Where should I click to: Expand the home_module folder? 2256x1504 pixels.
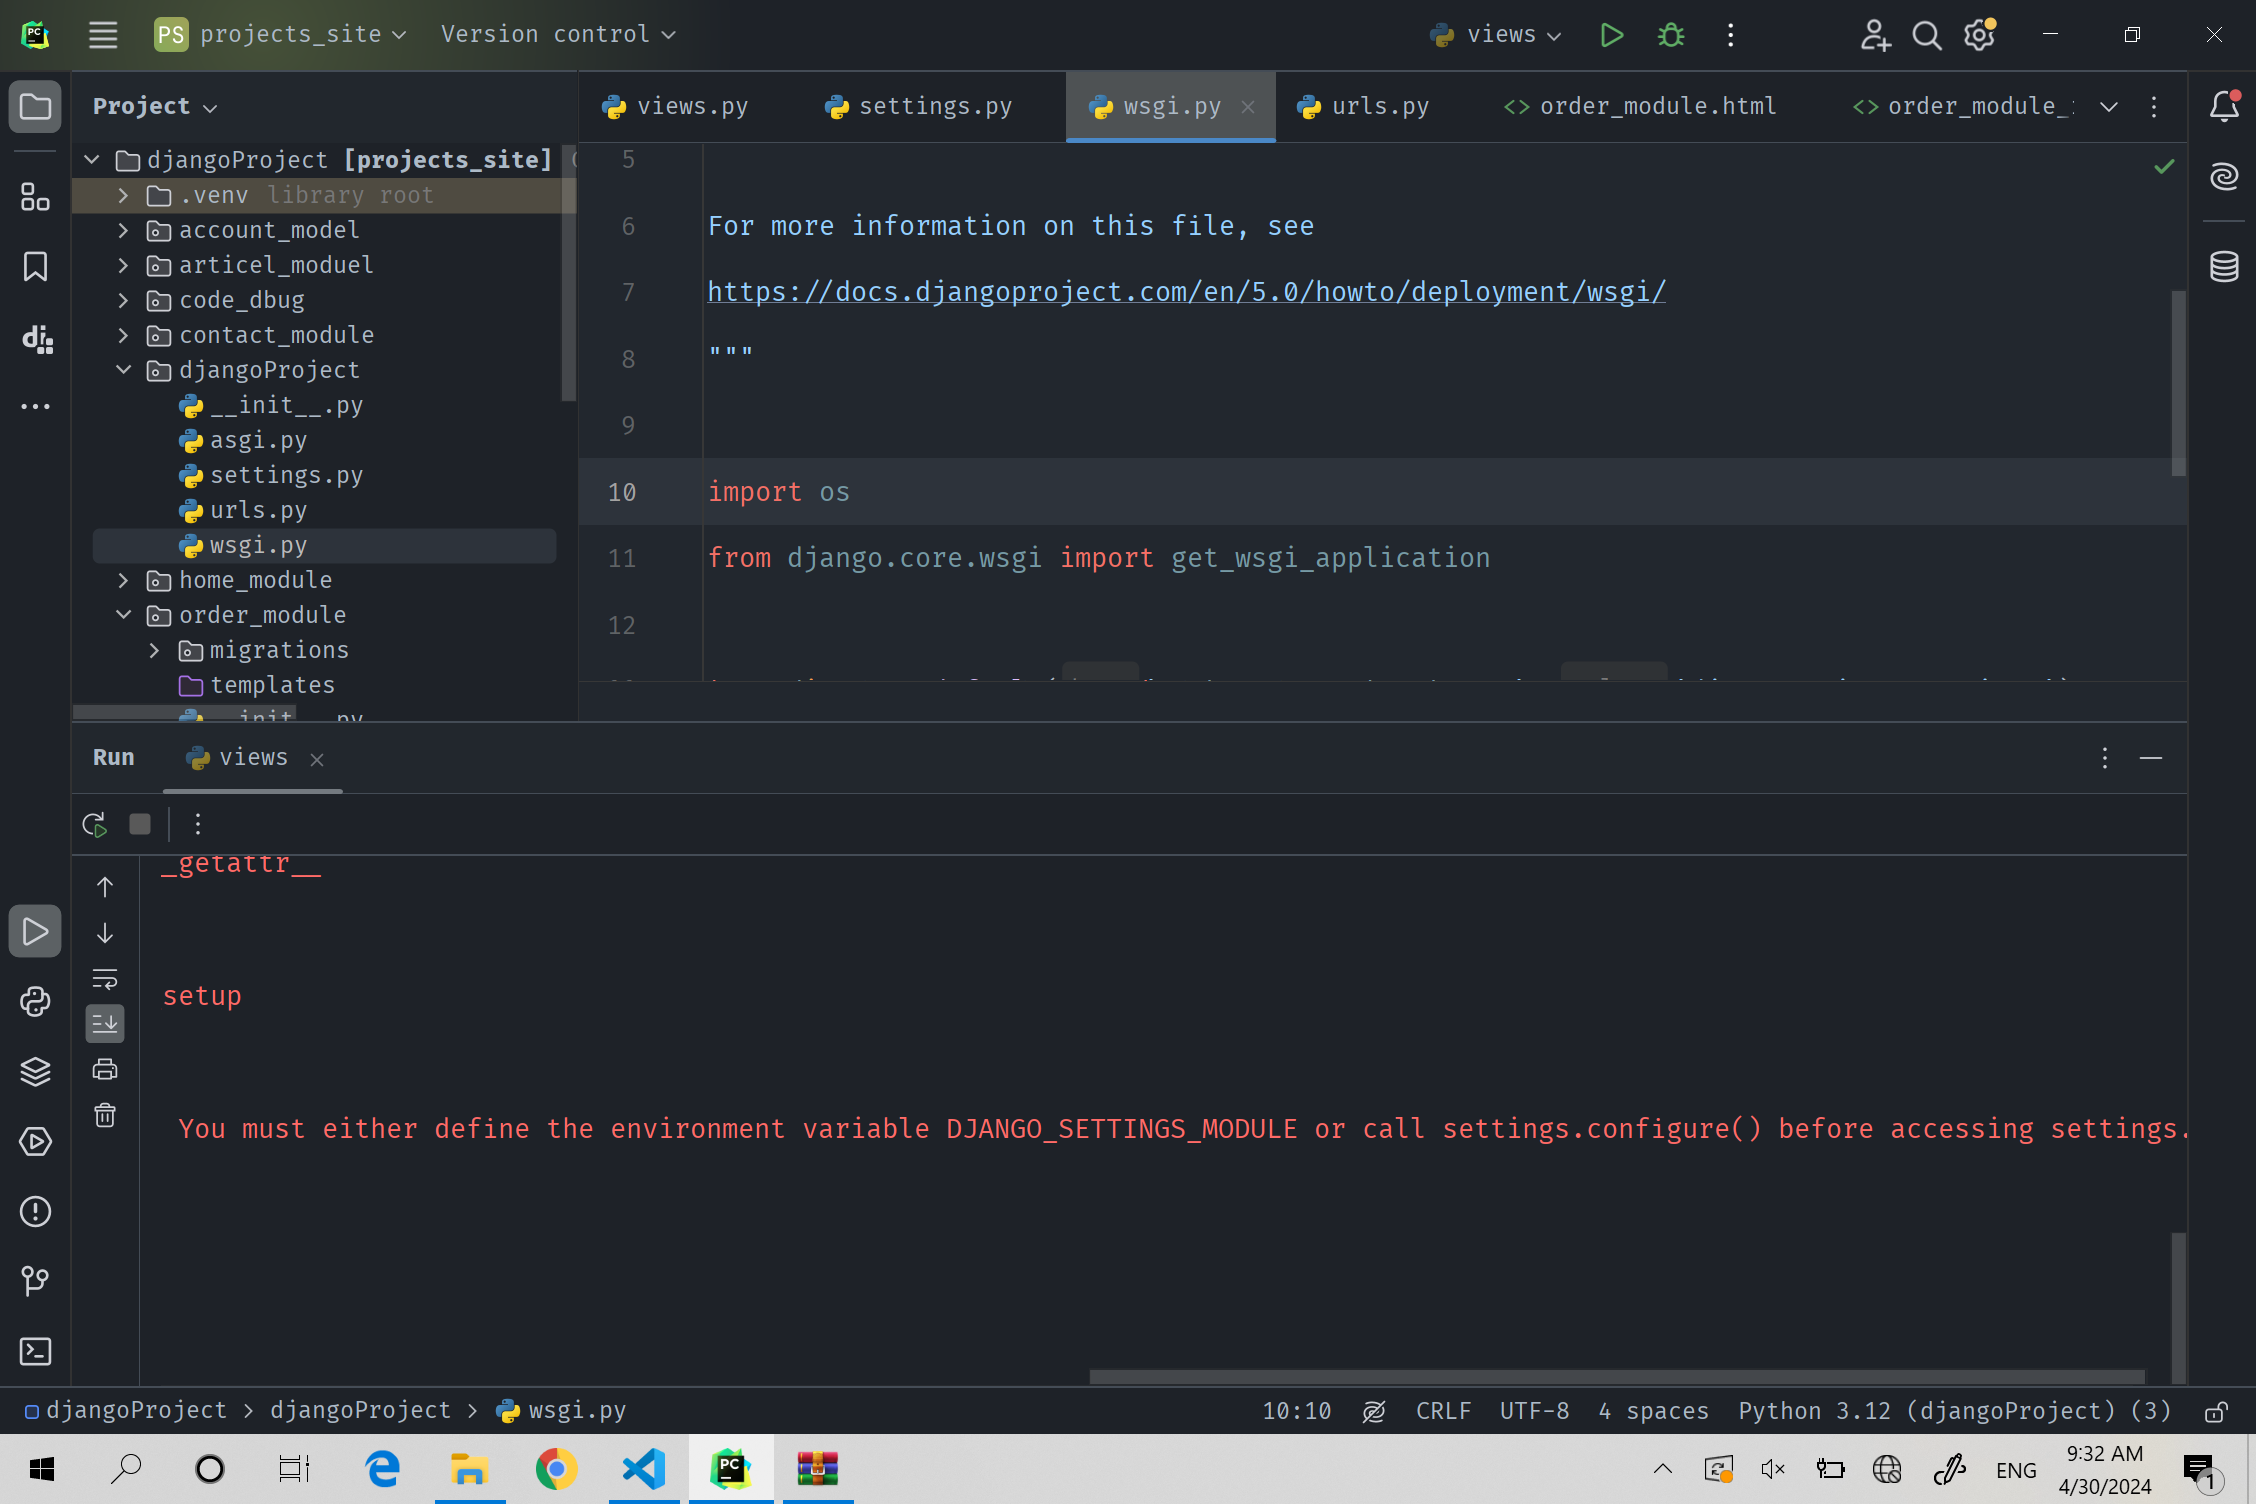click(123, 580)
